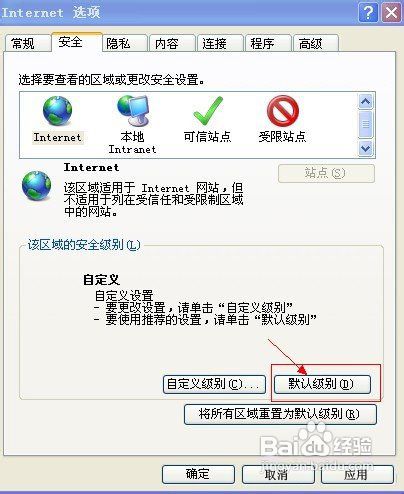The width and height of the screenshot is (404, 494).
Task: Click the question mark help icon
Action: point(368,13)
